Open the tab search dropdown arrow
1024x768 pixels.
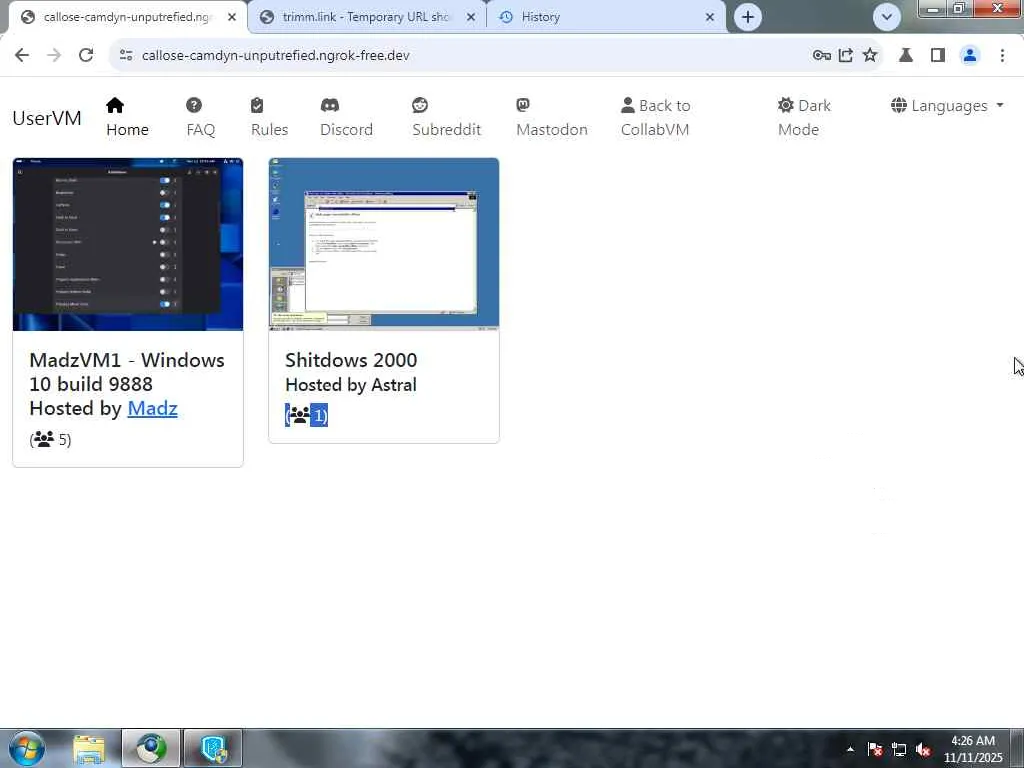click(x=887, y=17)
